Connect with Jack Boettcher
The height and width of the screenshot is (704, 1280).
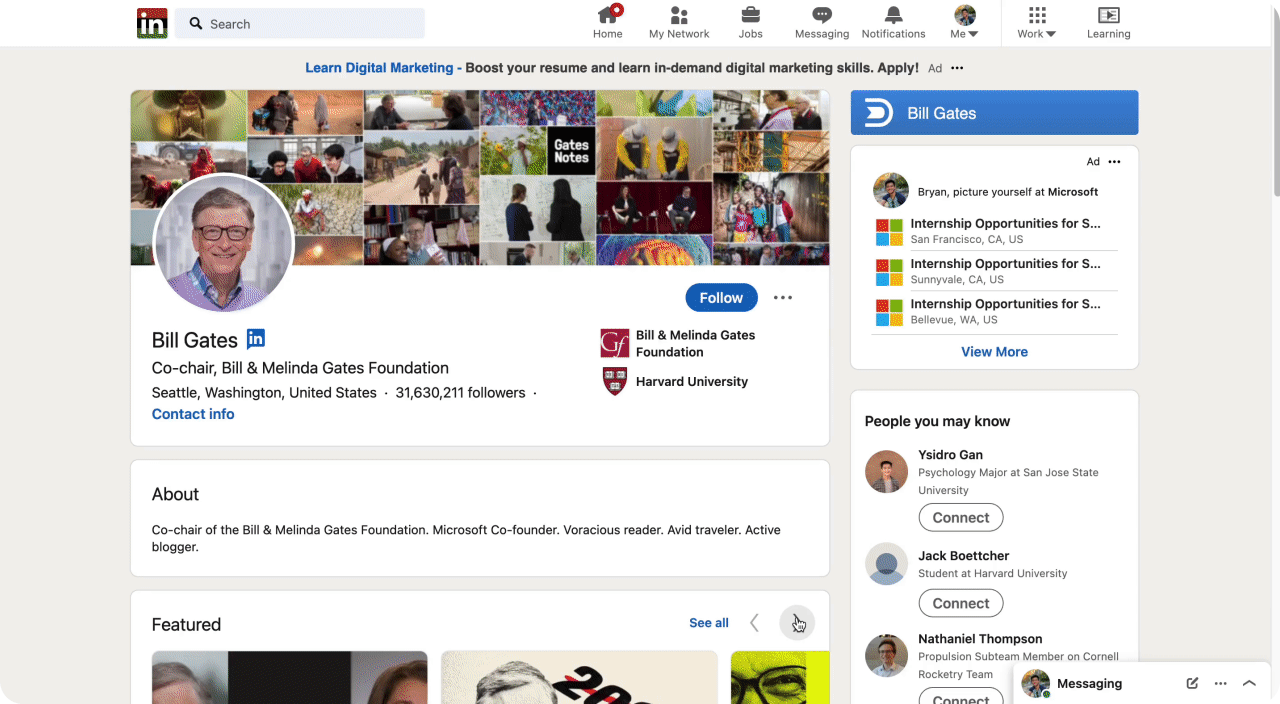pyautogui.click(x=960, y=603)
